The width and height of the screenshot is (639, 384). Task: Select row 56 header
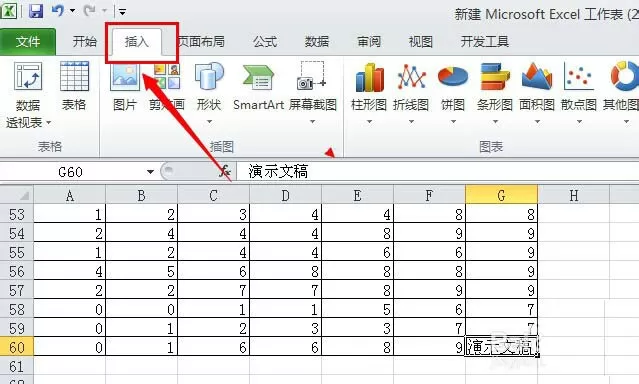click(16, 271)
